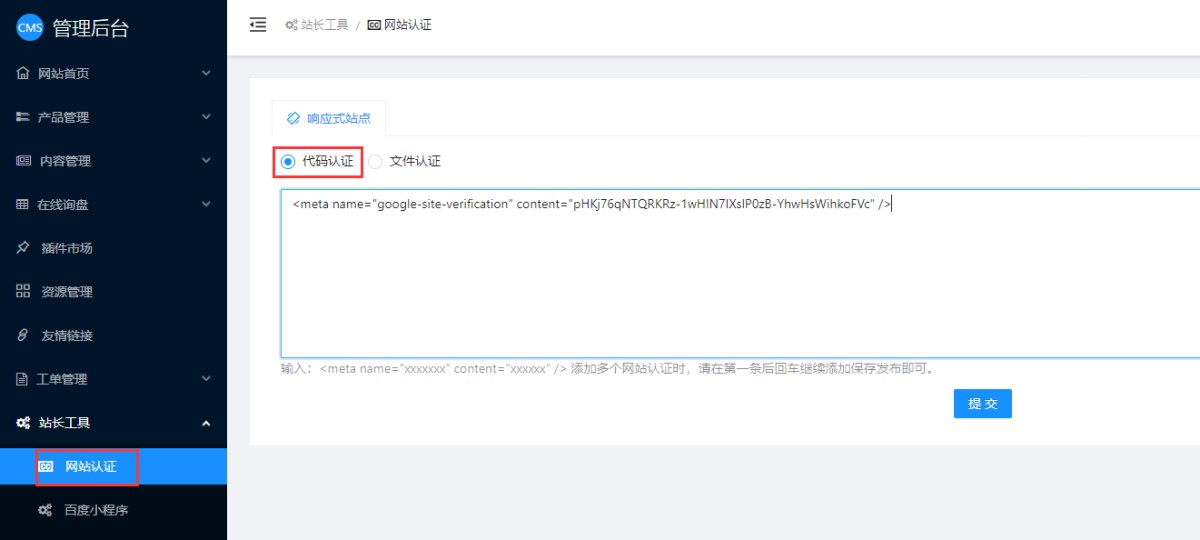The width and height of the screenshot is (1200, 540).
Task: Click the 管理后台 title text
Action: pos(91,28)
